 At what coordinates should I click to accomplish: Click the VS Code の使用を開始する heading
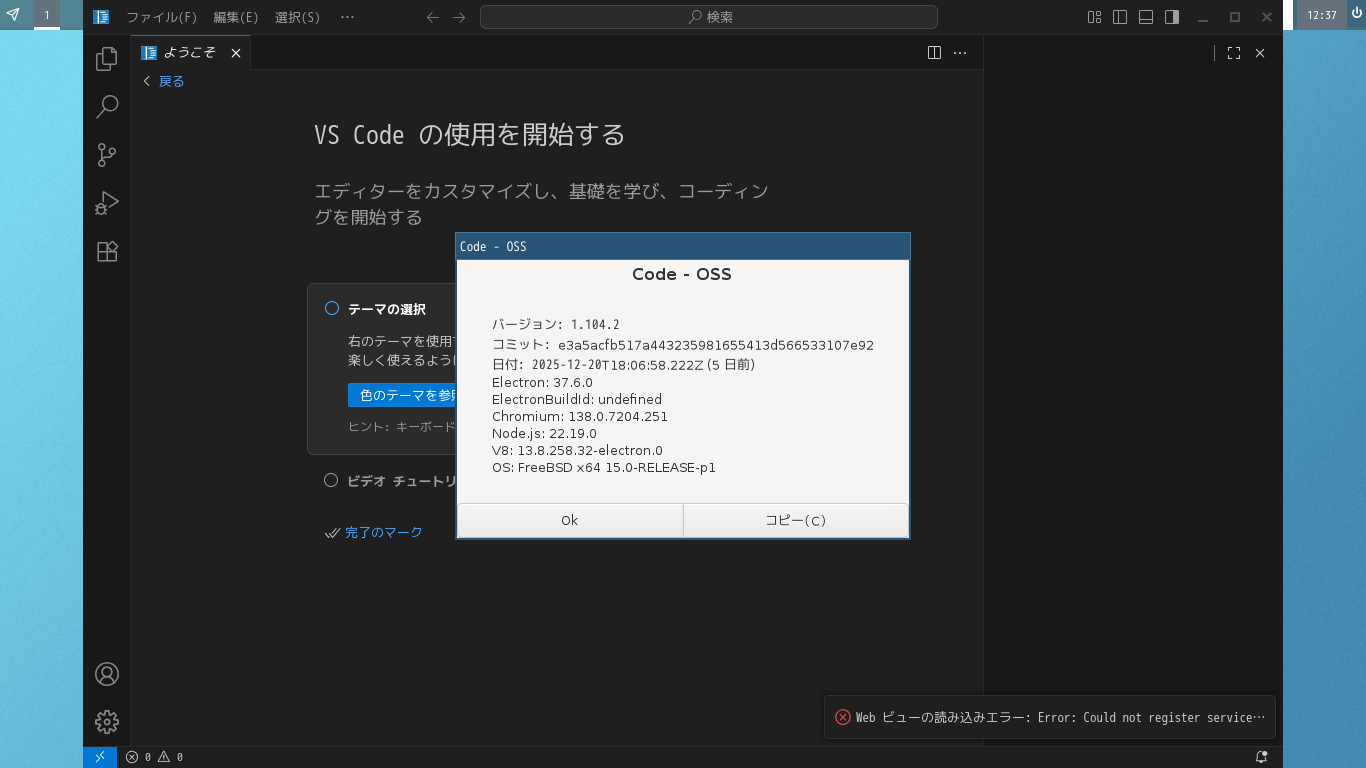tap(469, 134)
